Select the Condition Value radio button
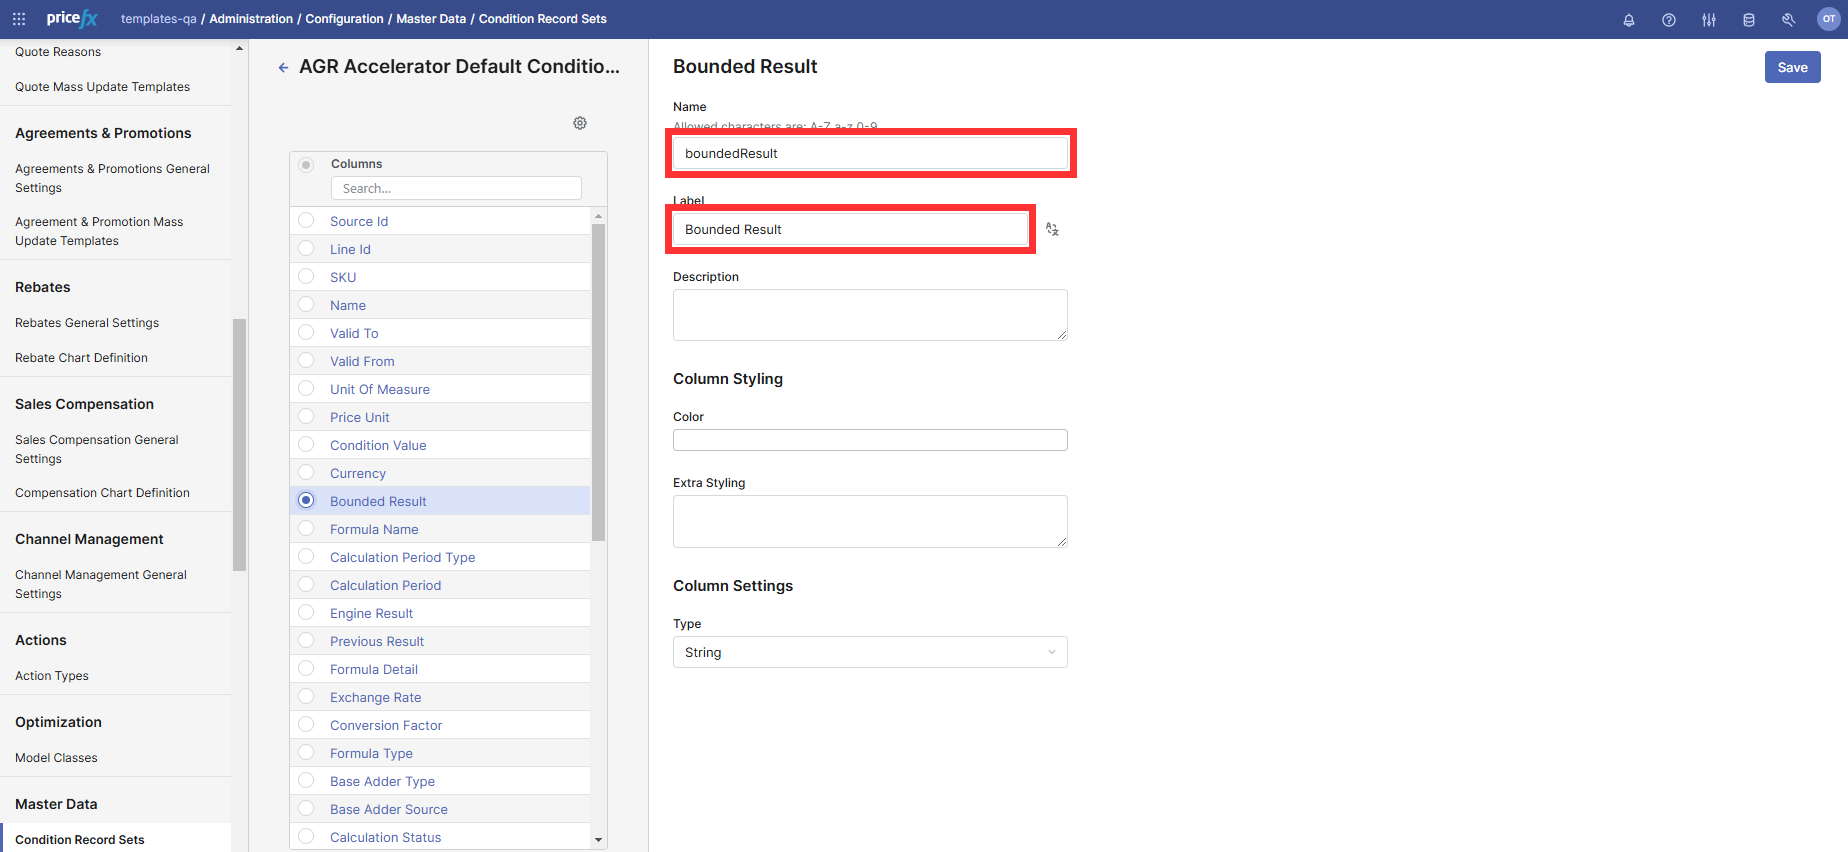The width and height of the screenshot is (1848, 852). pyautogui.click(x=307, y=445)
